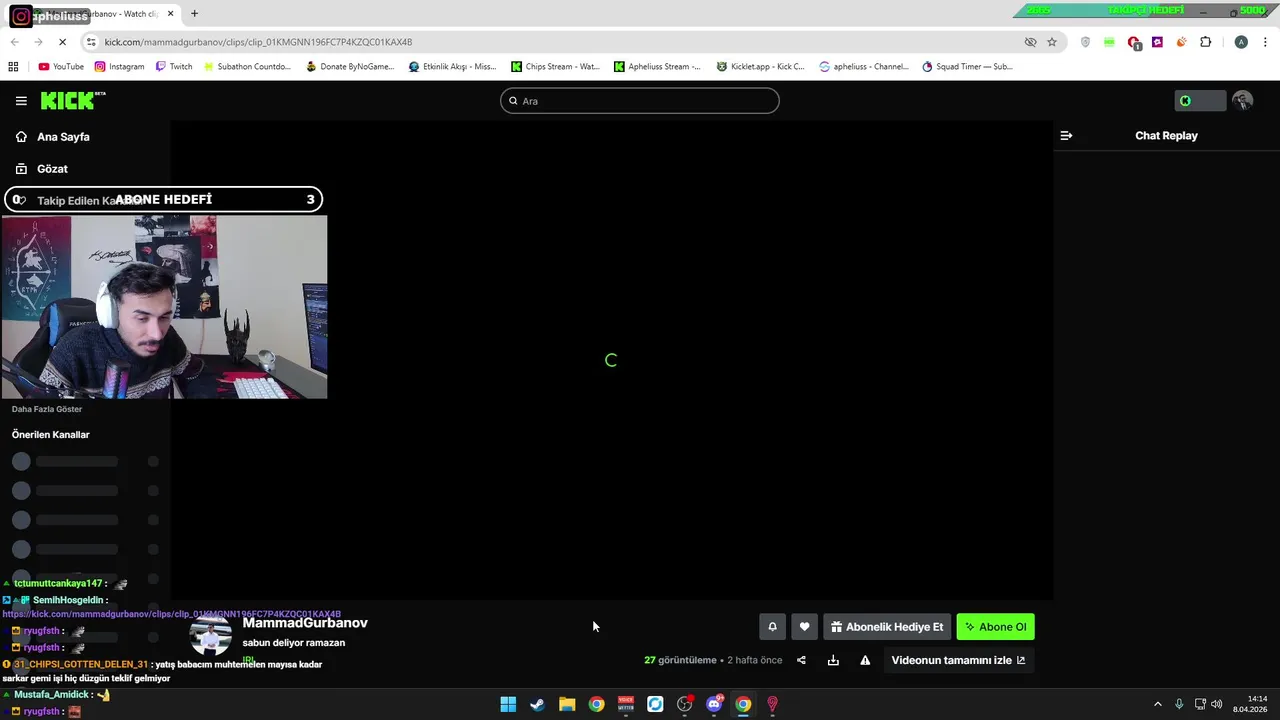Open the orange extension icon

tap(1181, 42)
